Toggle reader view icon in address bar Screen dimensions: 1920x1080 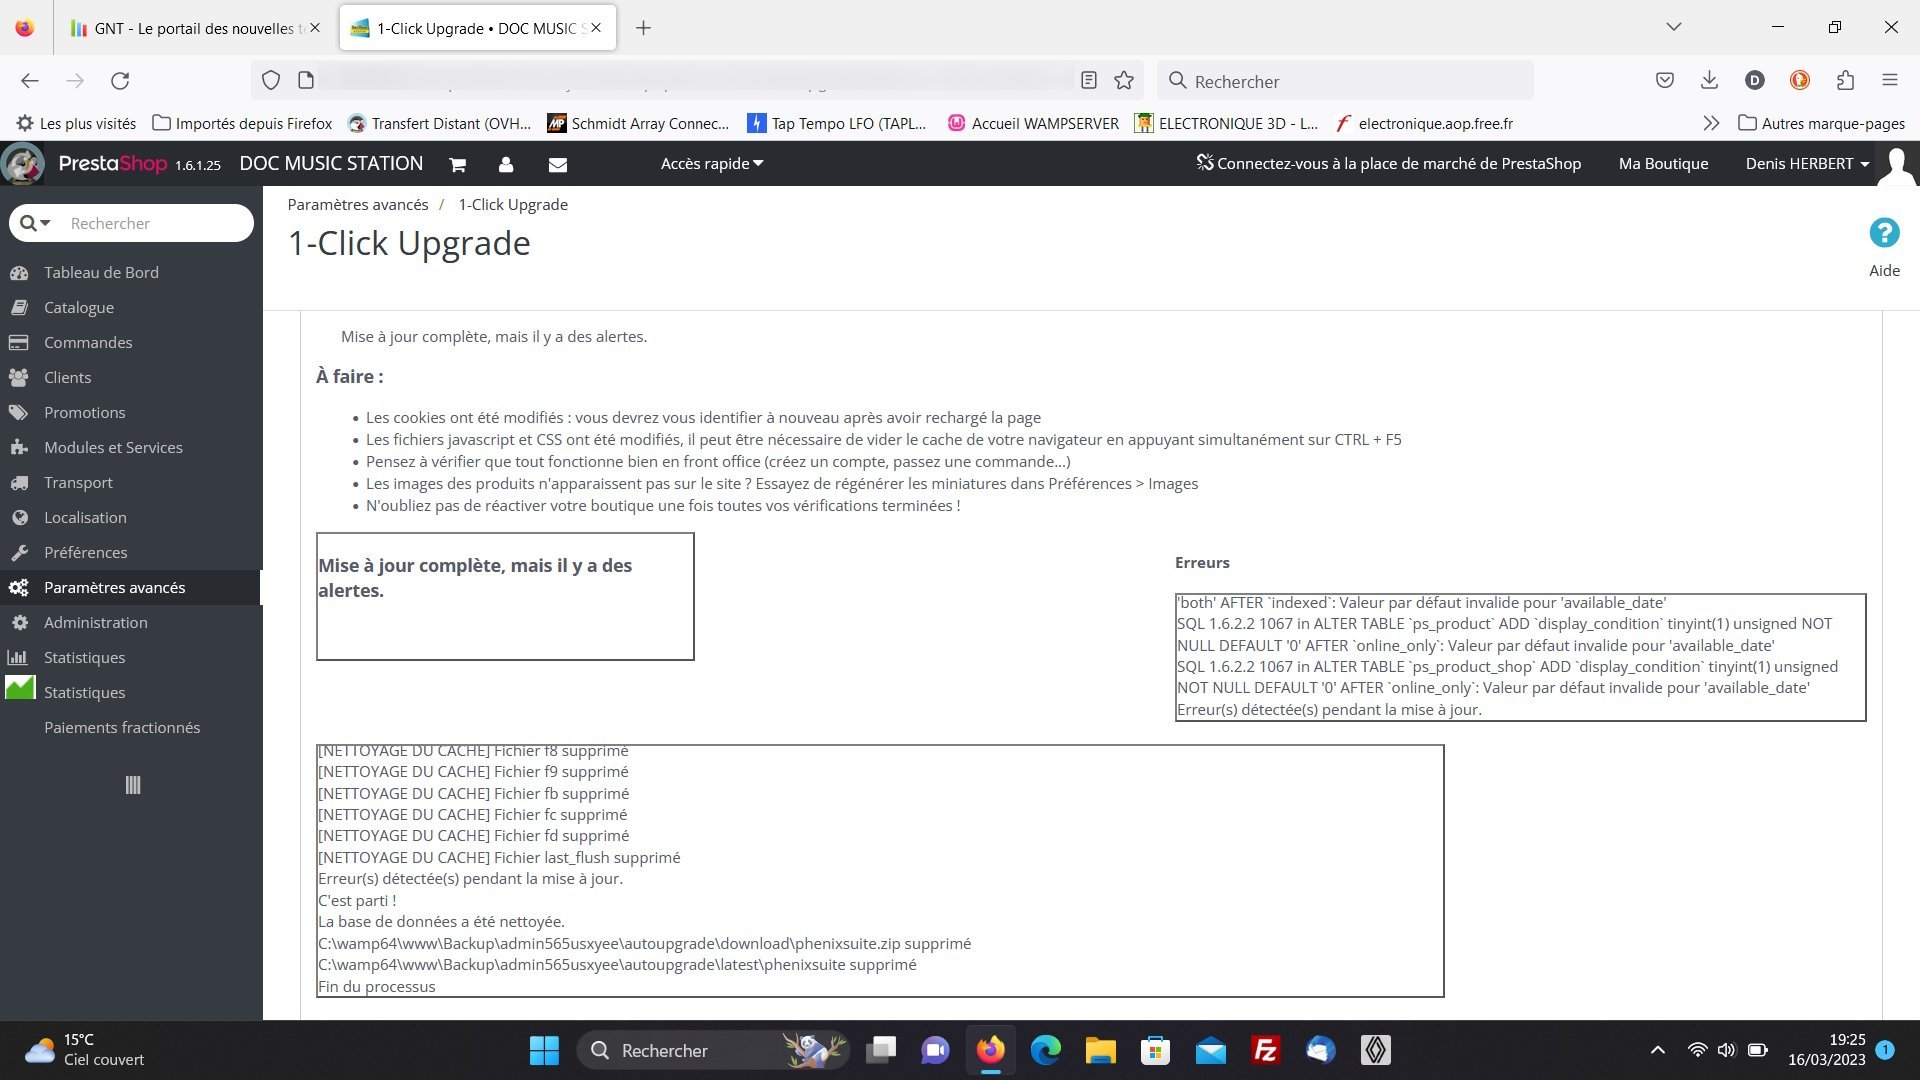[1089, 81]
